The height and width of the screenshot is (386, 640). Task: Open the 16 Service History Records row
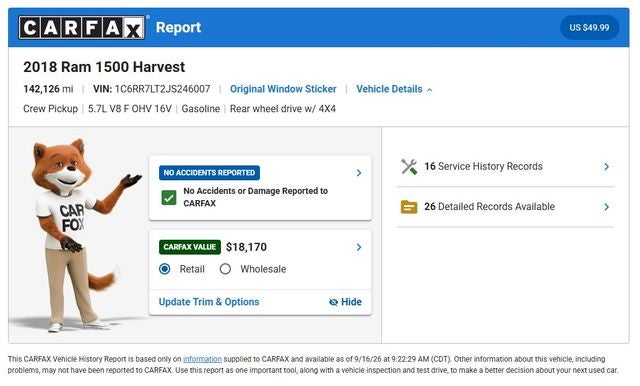click(505, 166)
